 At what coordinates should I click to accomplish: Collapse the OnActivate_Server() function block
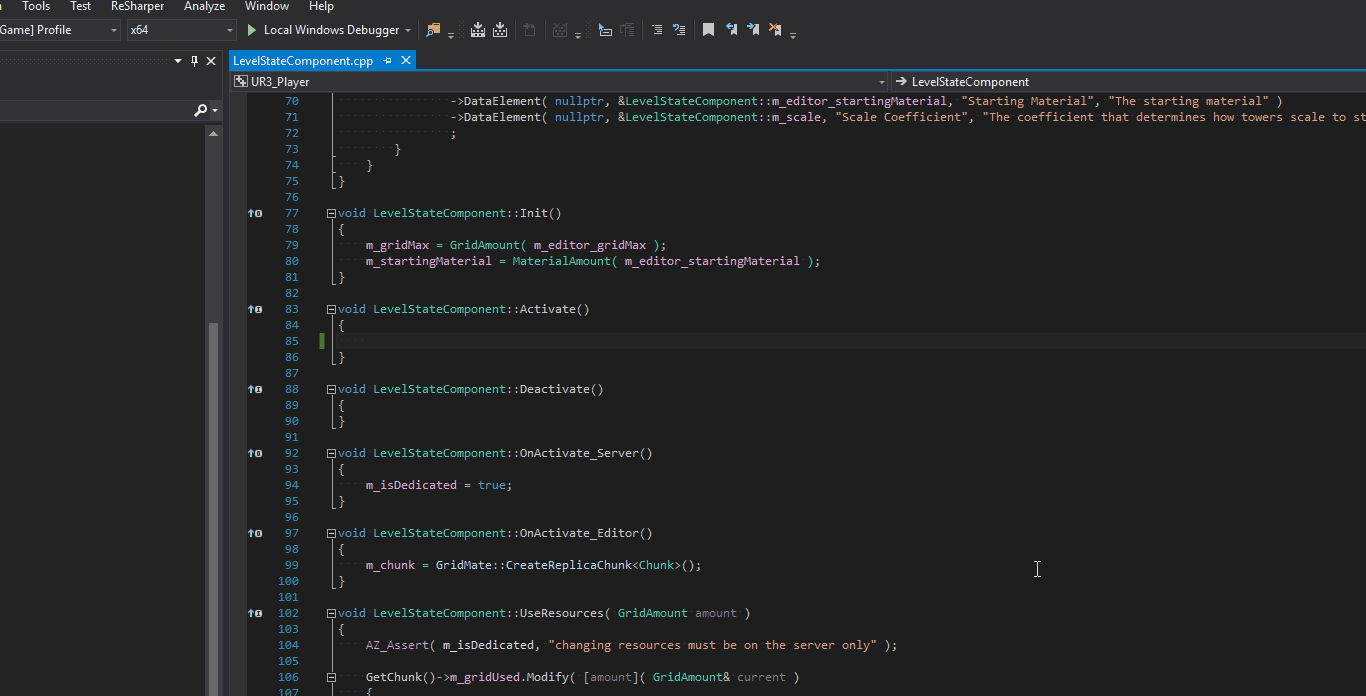point(331,453)
